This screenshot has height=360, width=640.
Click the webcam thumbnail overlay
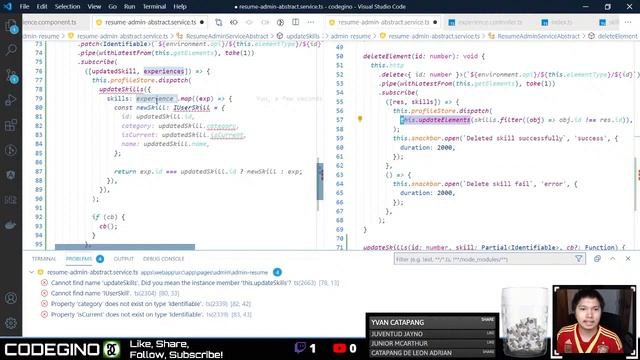click(x=594, y=321)
